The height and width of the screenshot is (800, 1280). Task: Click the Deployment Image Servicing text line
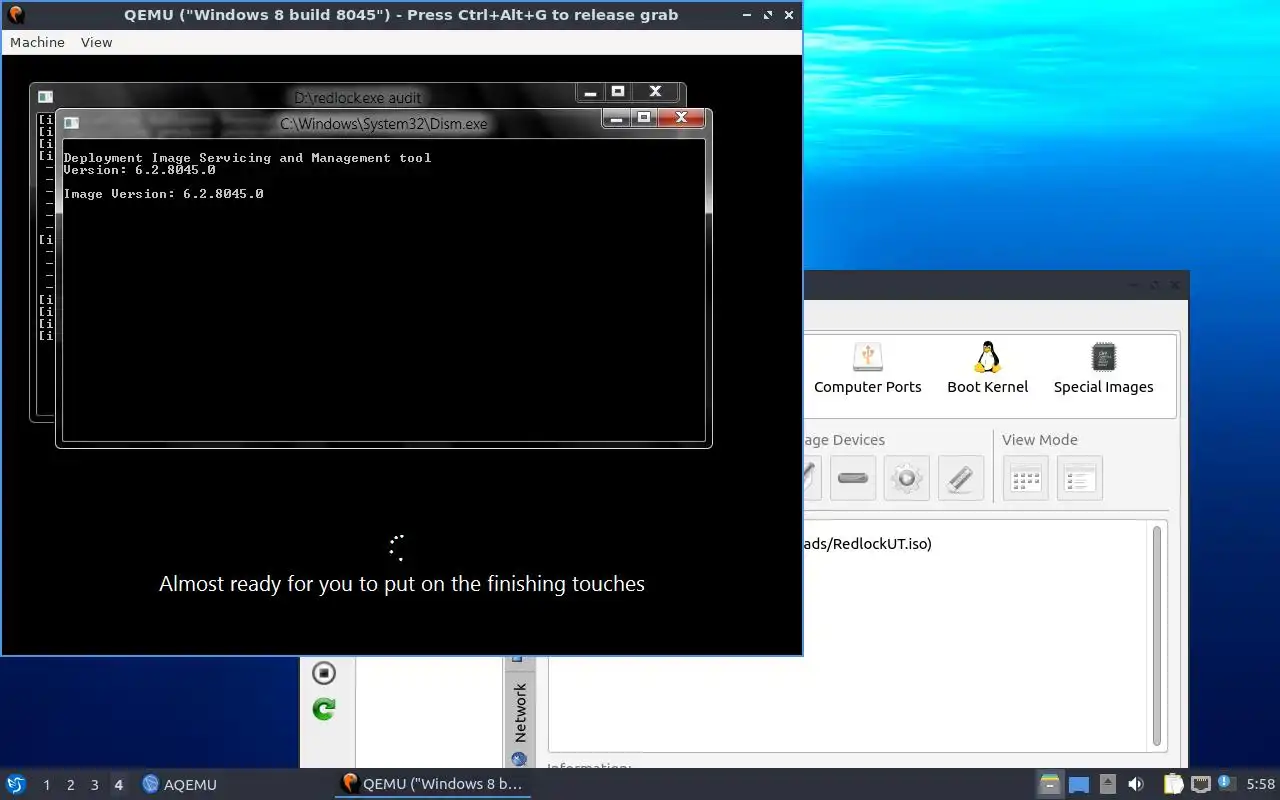pyautogui.click(x=247, y=158)
